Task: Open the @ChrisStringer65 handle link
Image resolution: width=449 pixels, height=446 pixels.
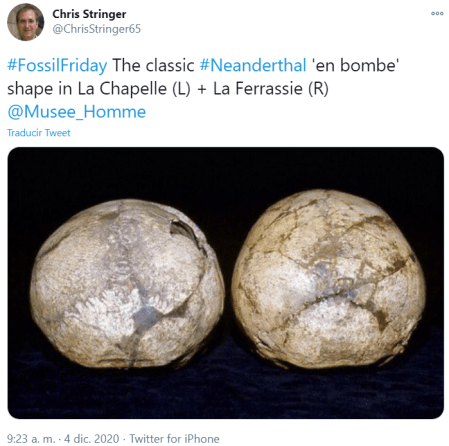Action: [97, 29]
